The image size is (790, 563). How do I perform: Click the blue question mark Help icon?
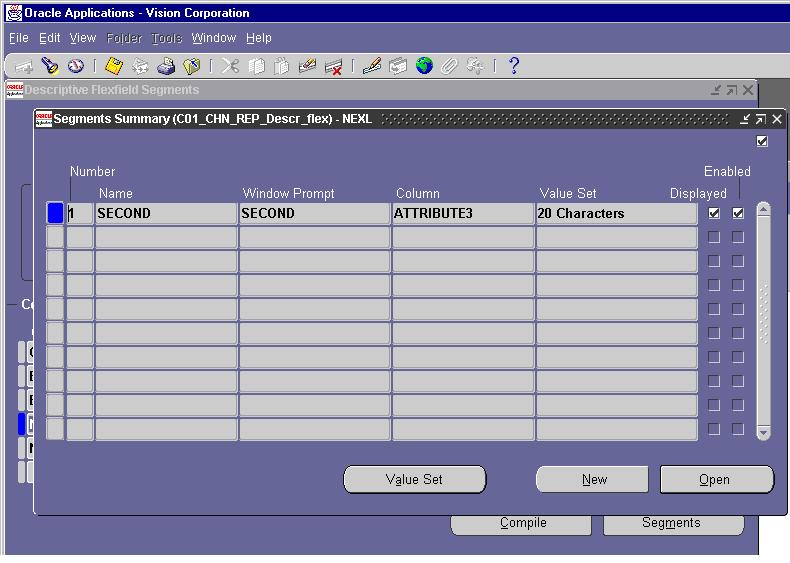tap(513, 66)
